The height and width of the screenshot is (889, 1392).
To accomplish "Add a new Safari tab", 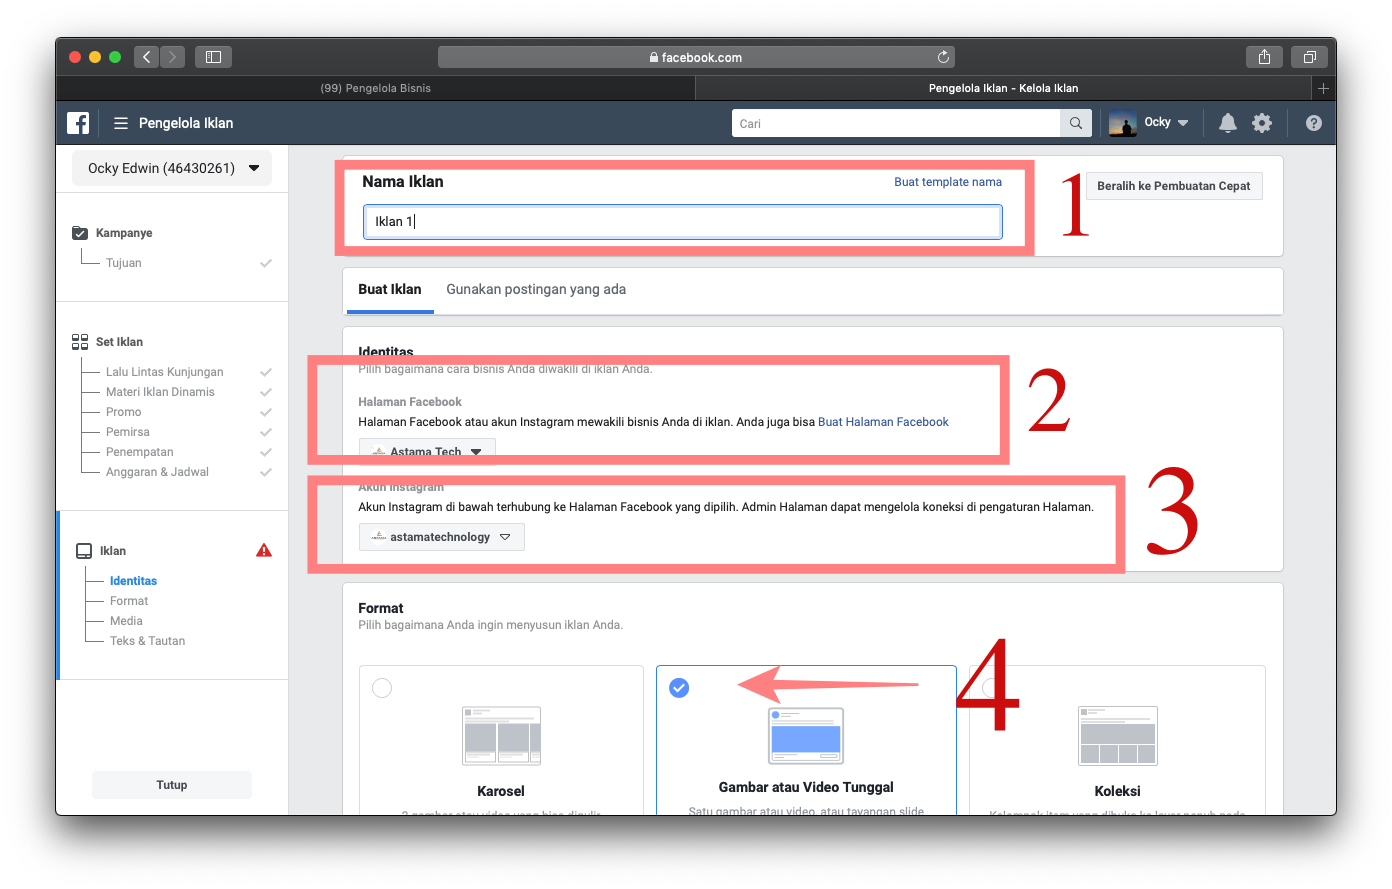I will 1323,88.
